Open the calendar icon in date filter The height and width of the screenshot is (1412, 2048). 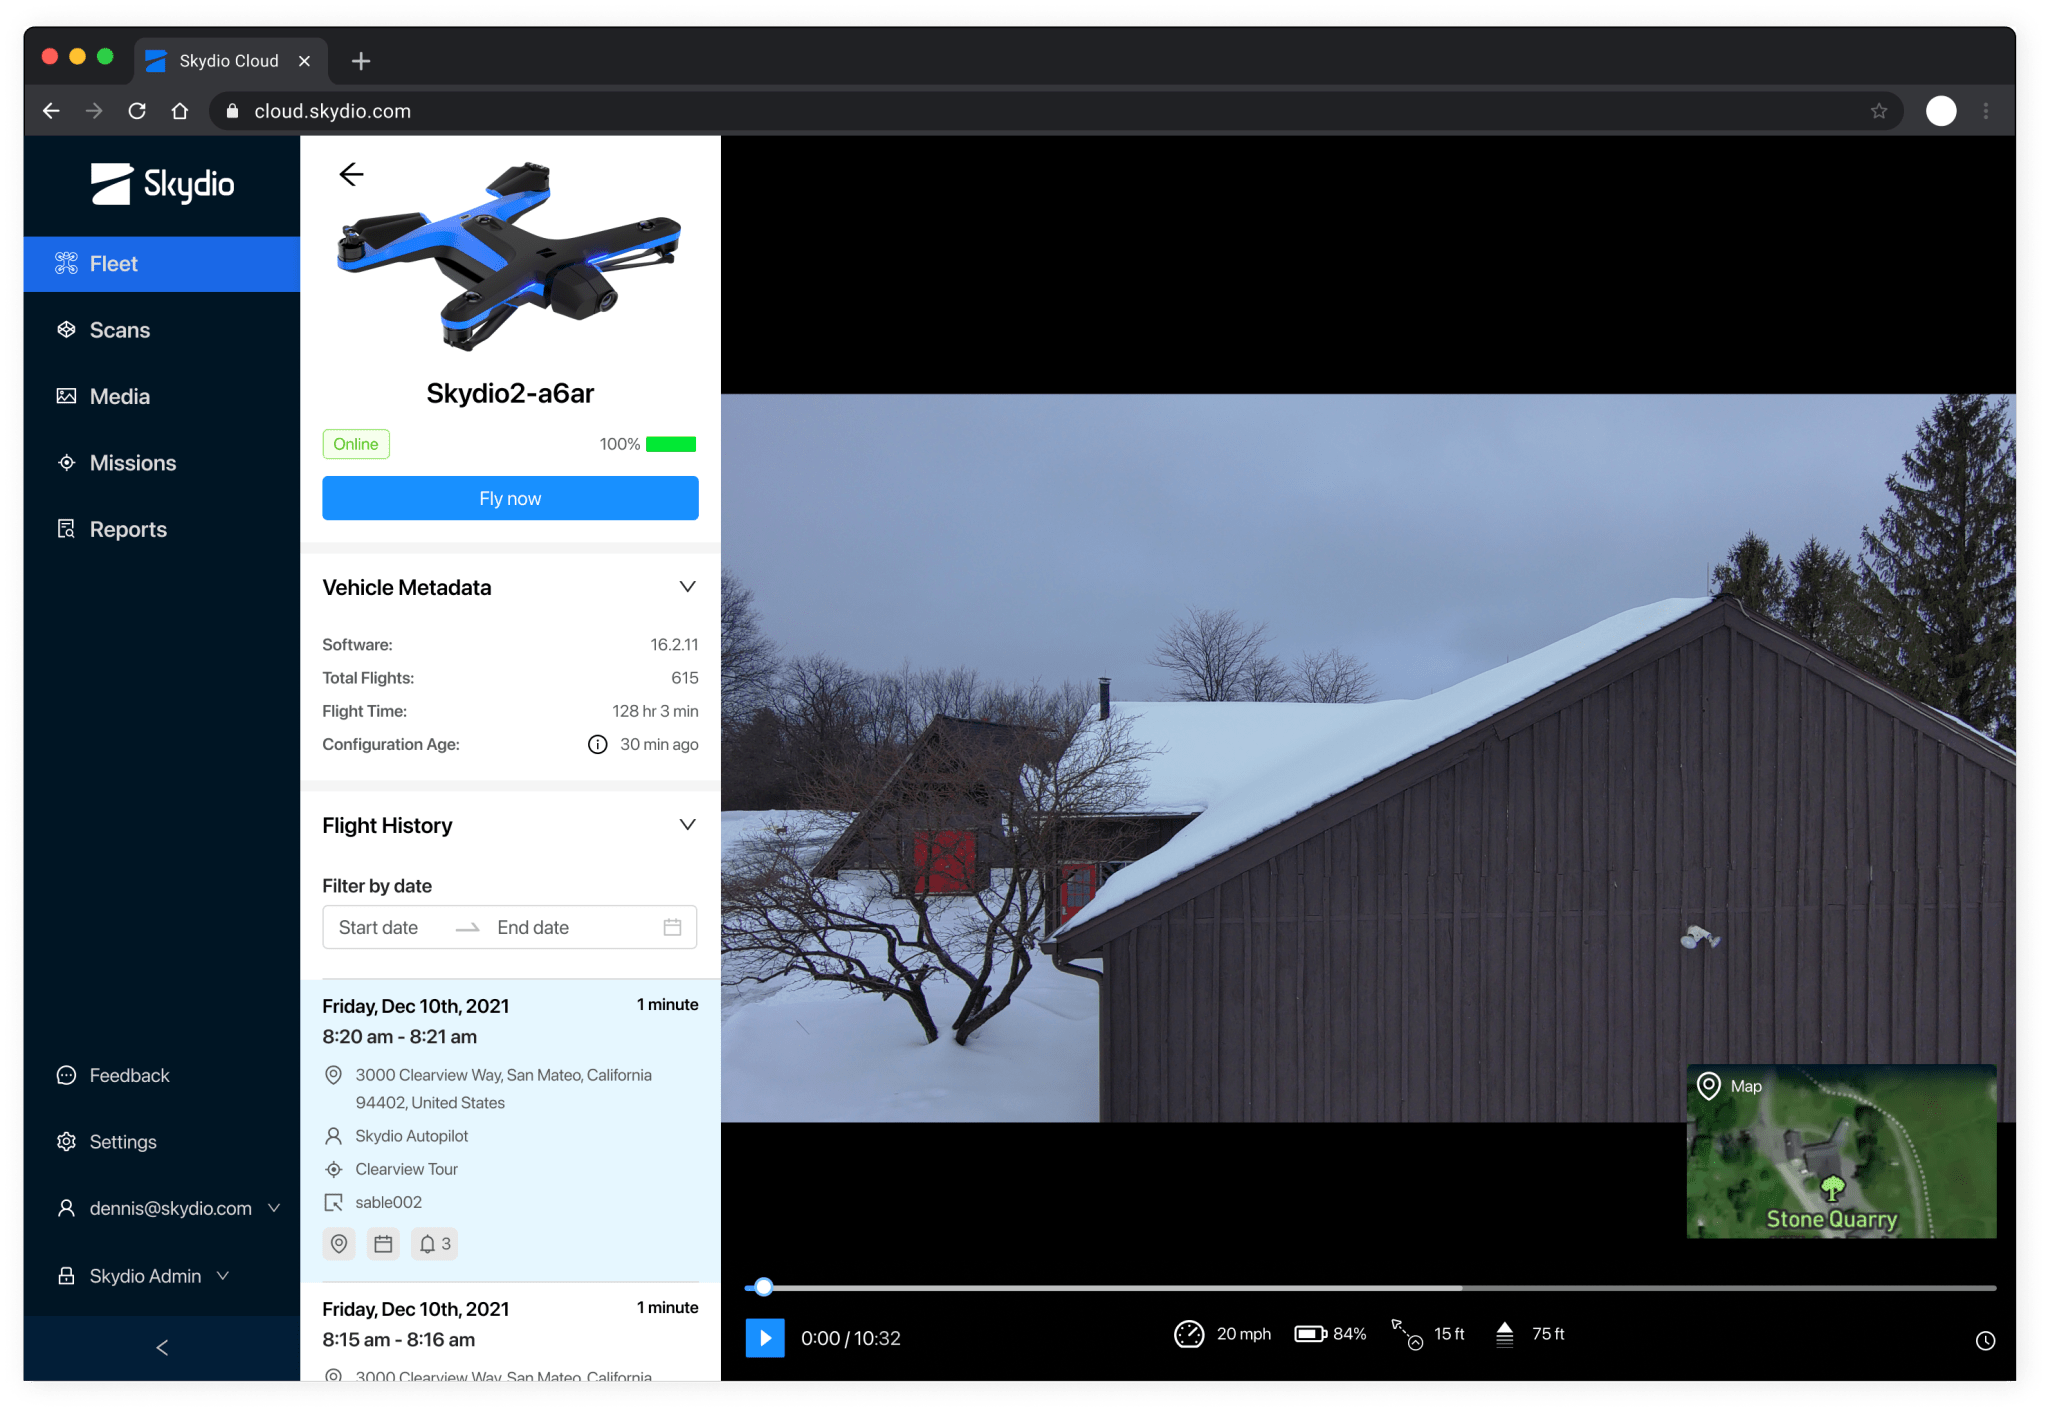[673, 927]
